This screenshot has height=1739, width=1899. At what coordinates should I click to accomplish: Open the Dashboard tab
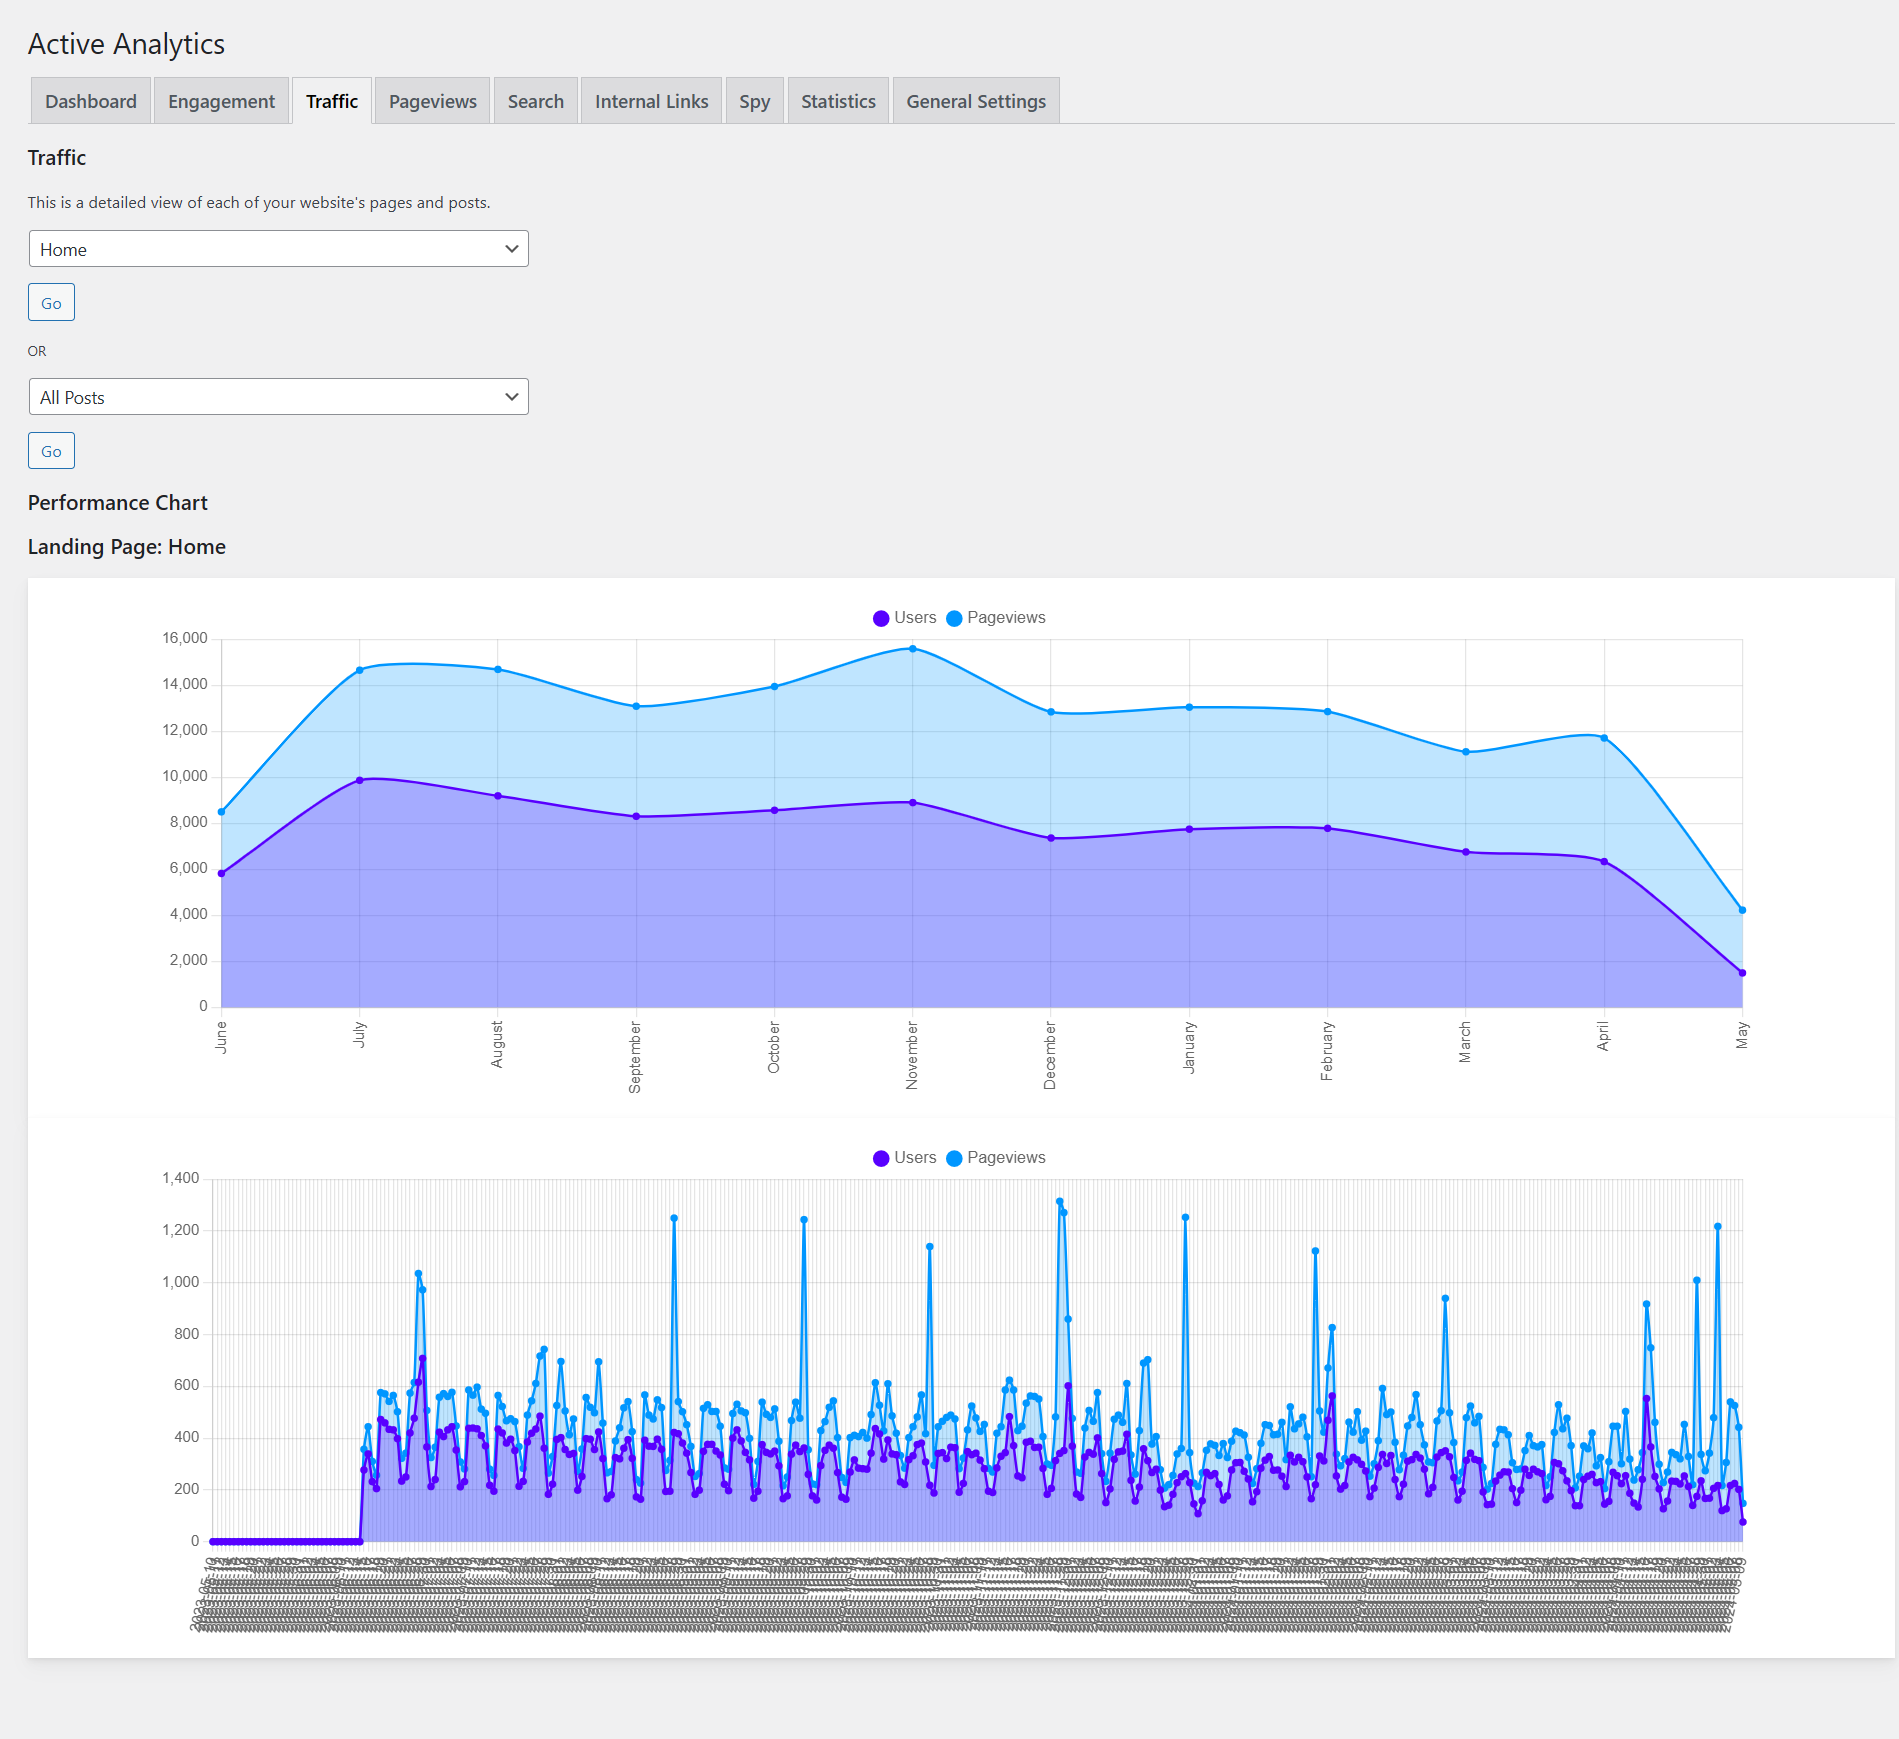91,101
